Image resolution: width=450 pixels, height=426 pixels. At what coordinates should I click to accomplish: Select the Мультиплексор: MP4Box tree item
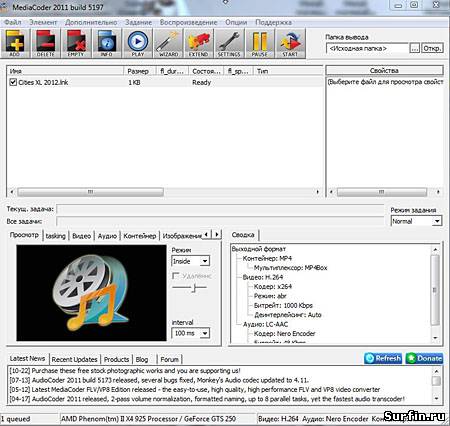[291, 268]
